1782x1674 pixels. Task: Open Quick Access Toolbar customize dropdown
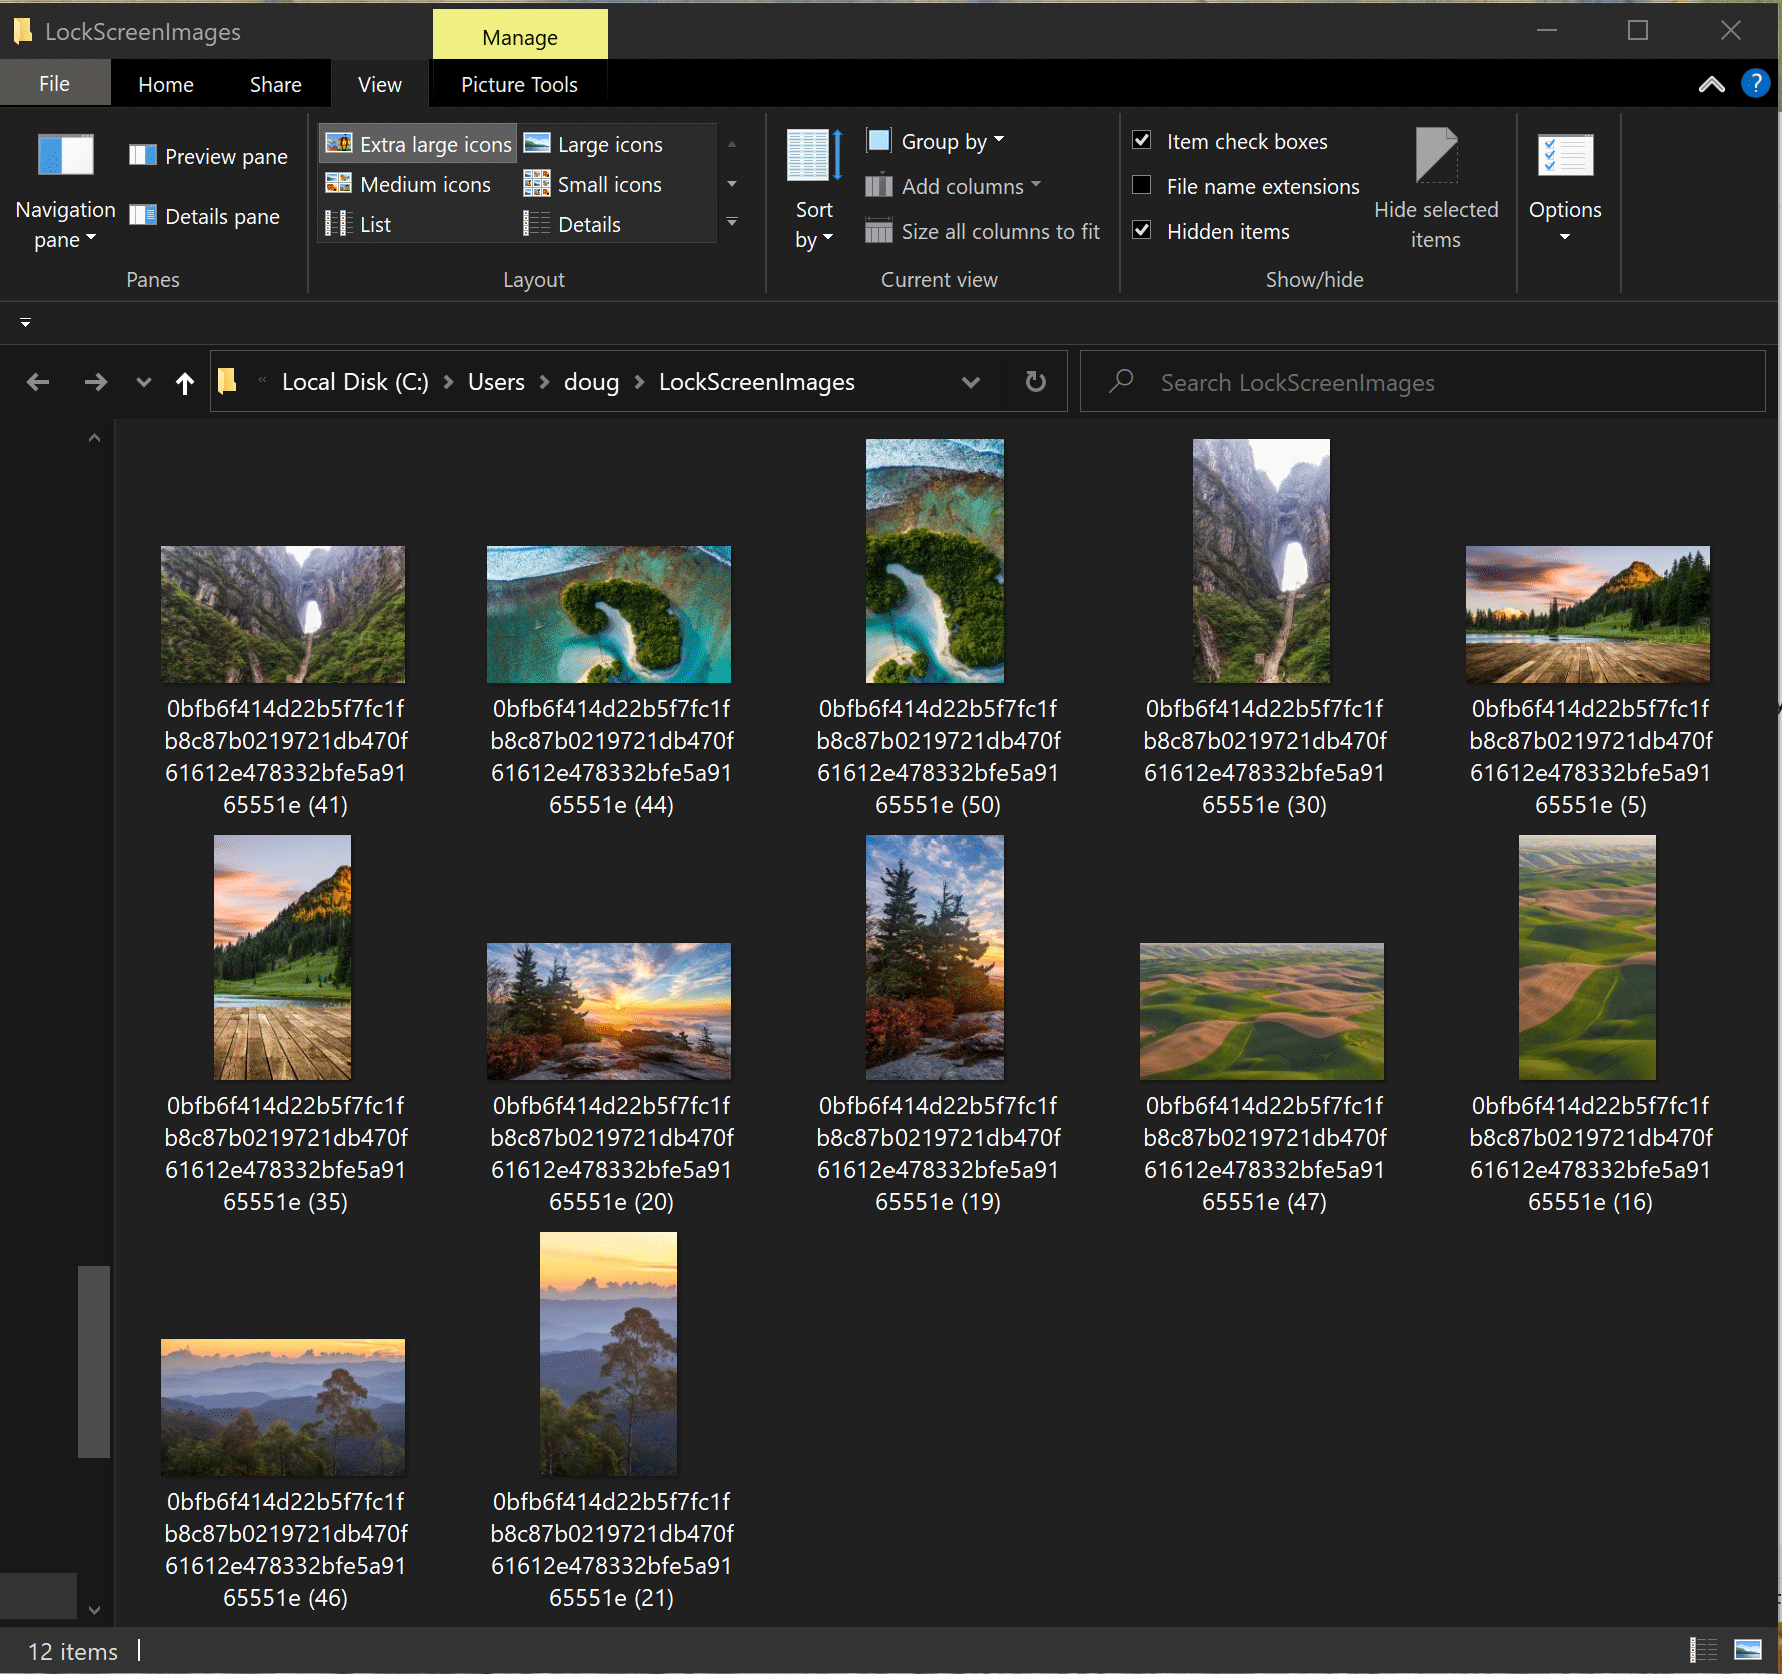(x=25, y=322)
